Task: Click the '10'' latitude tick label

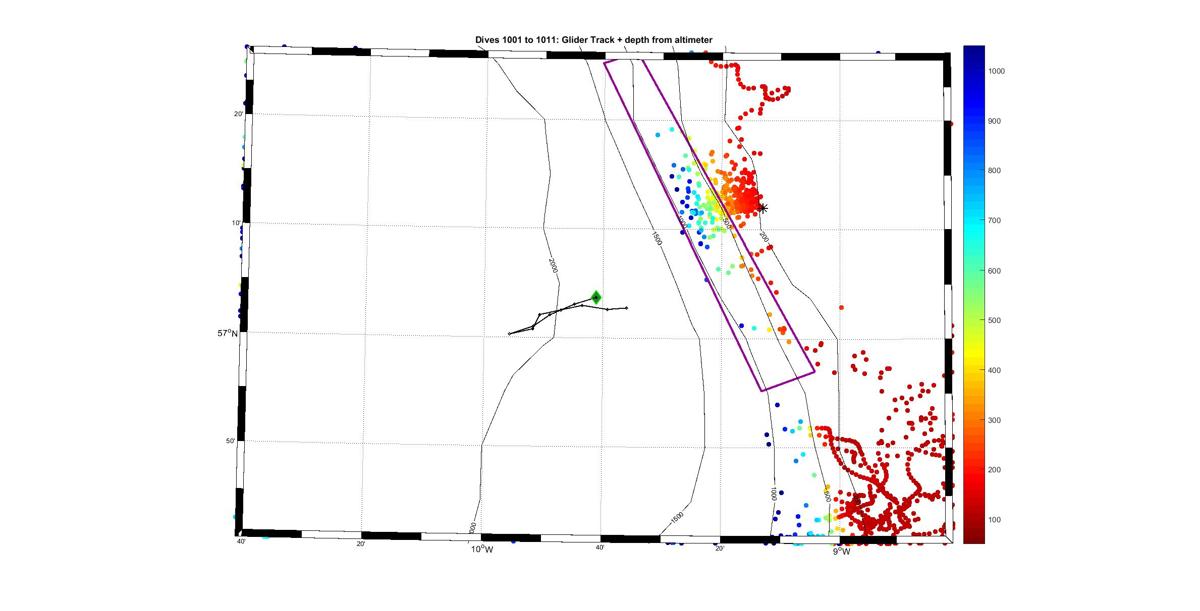Action: tap(238, 223)
